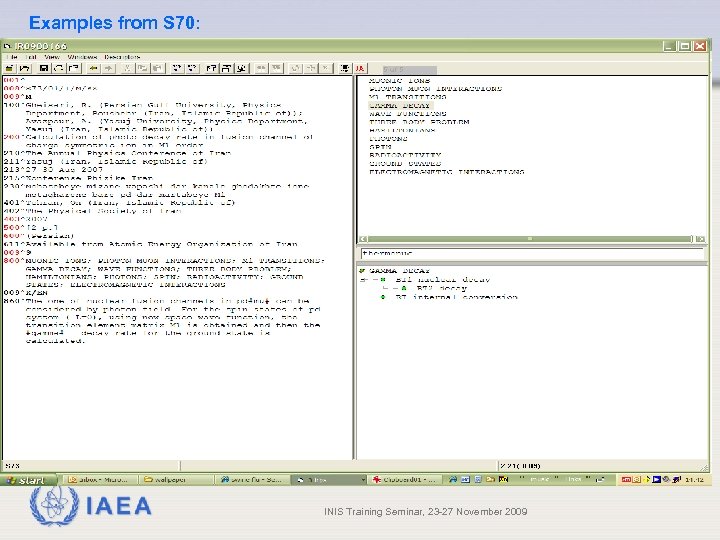Click the S73 status bar entry

[13, 466]
